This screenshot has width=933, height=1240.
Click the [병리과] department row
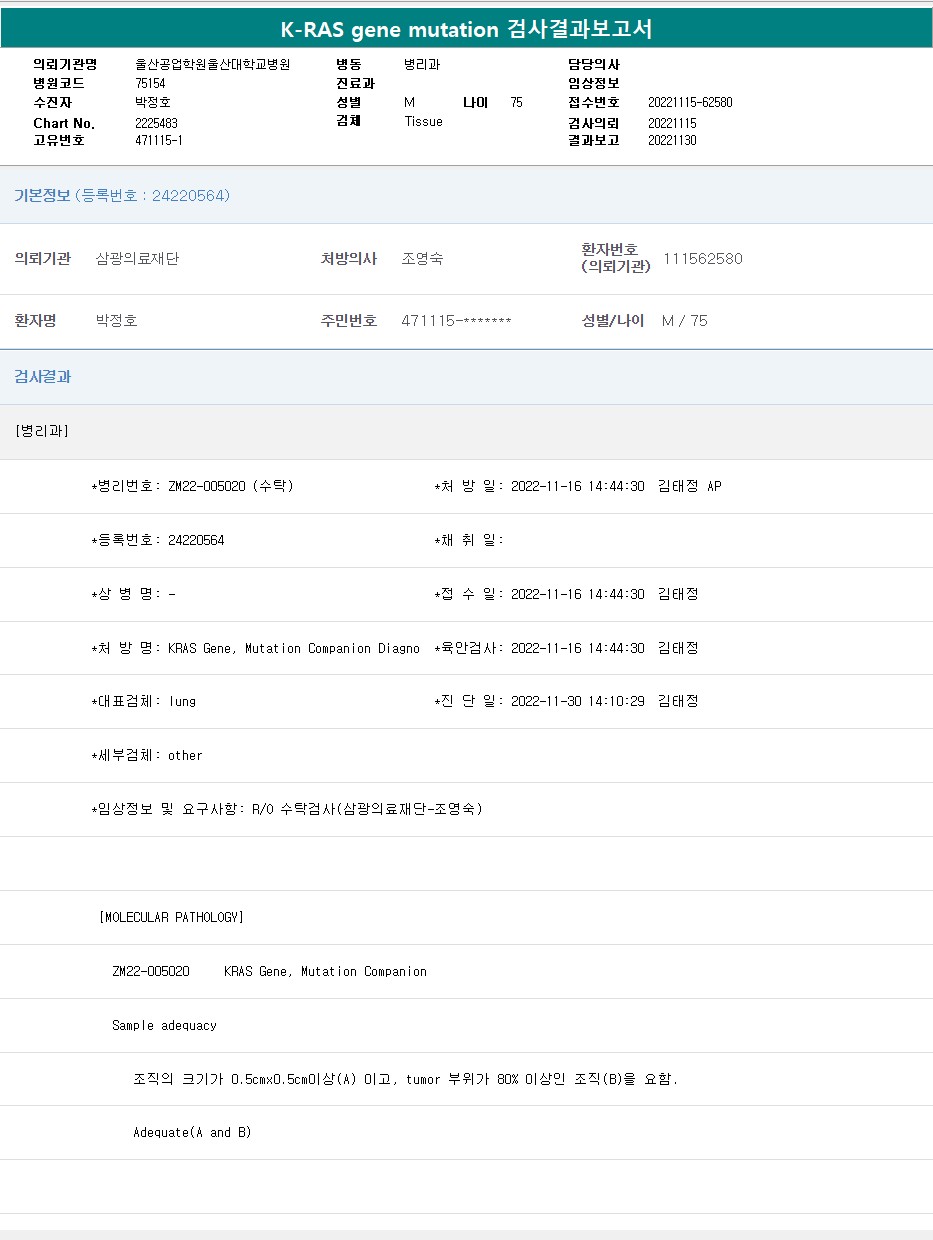(42, 432)
